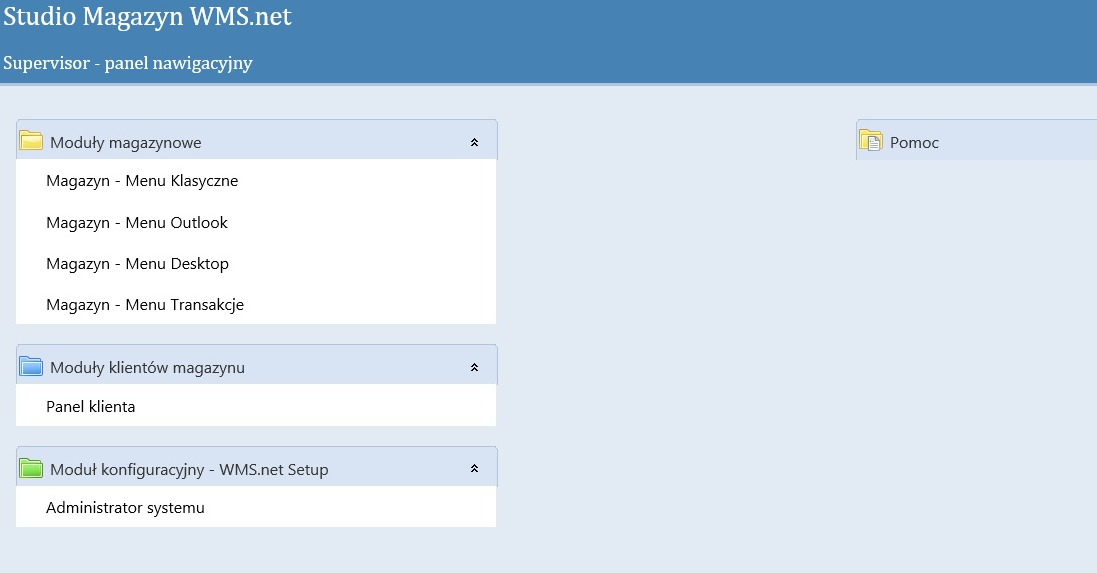This screenshot has height=573, width=1097.
Task: Click the Studio Magazyn WMS.net title
Action: coord(147,16)
